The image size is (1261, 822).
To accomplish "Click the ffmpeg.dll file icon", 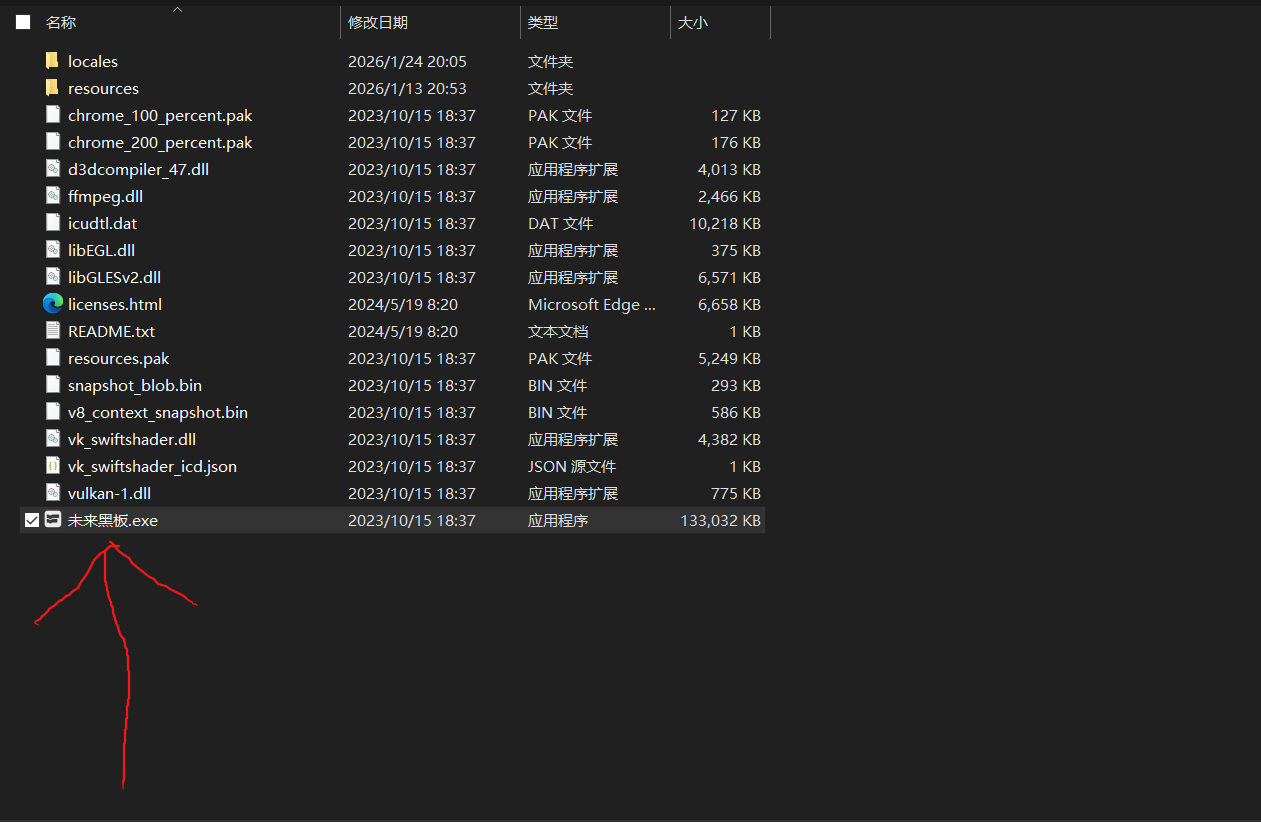I will pos(53,196).
